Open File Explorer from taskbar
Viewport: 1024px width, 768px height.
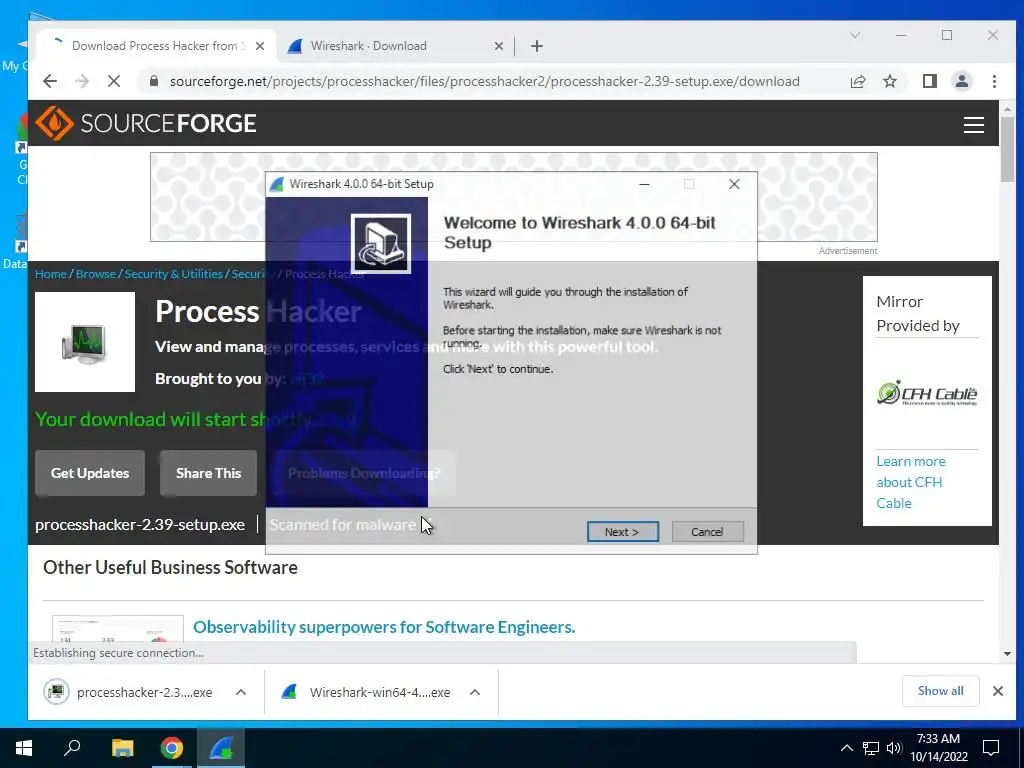click(x=122, y=748)
